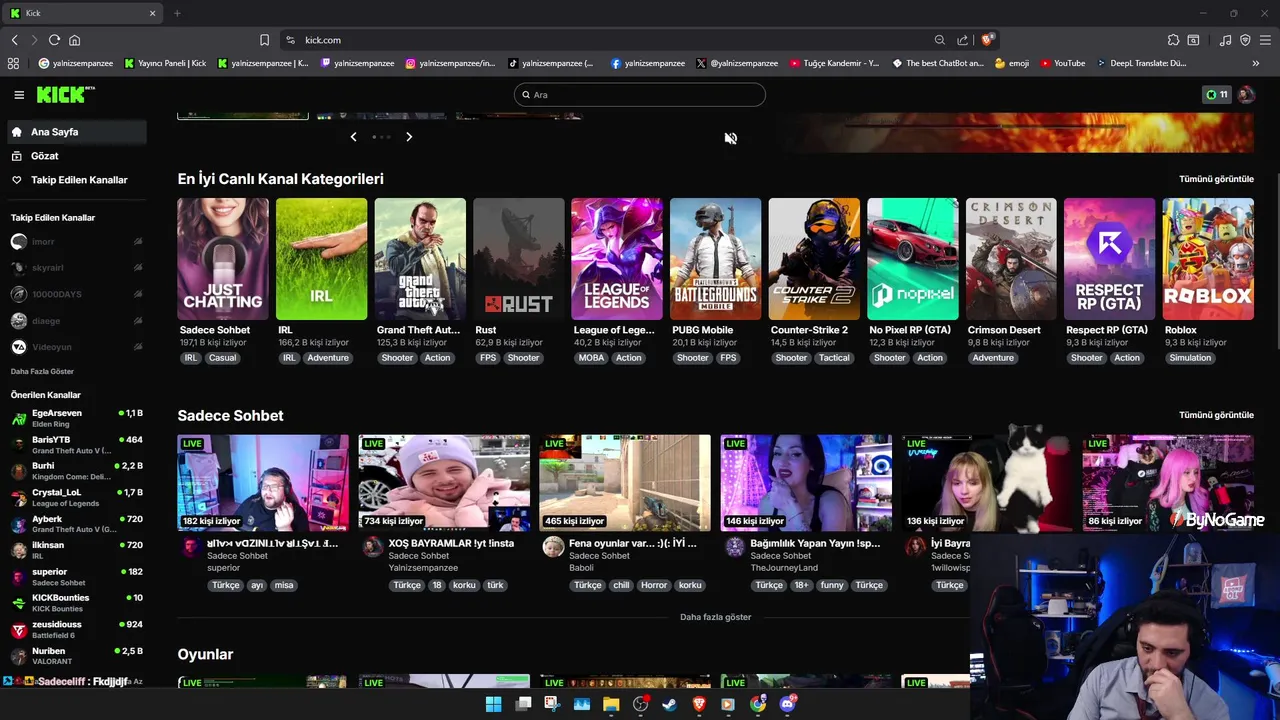Open the Brave VPN shield icon
The height and width of the screenshot is (720, 1280).
coord(1245,40)
